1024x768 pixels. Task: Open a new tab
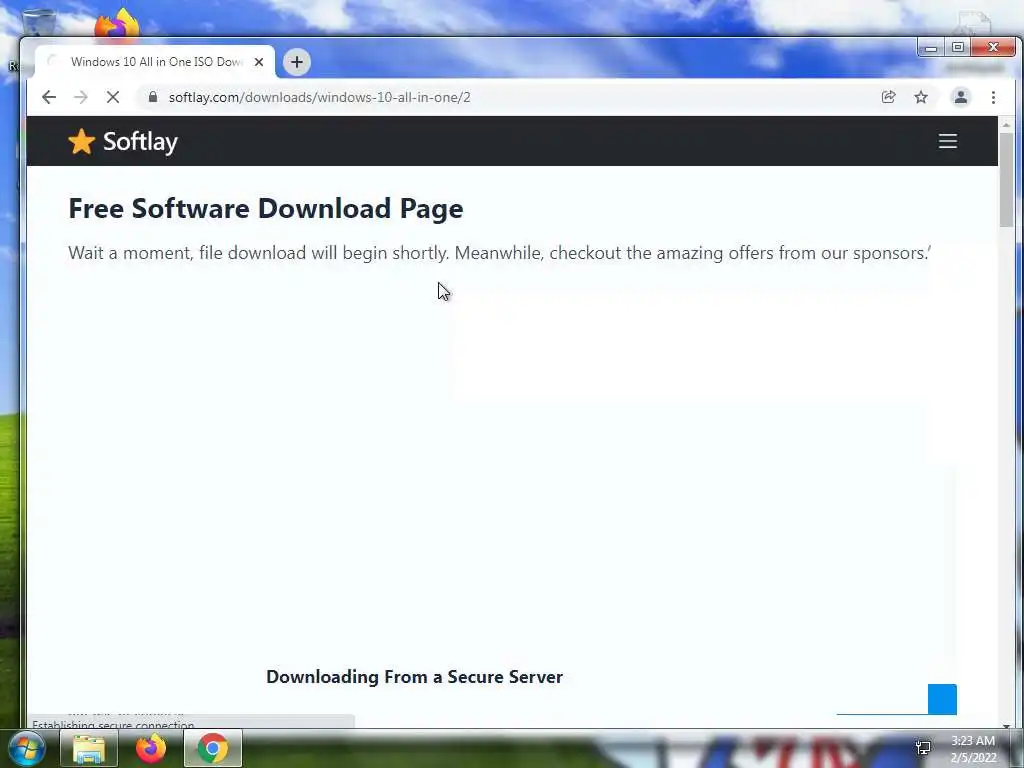[296, 62]
